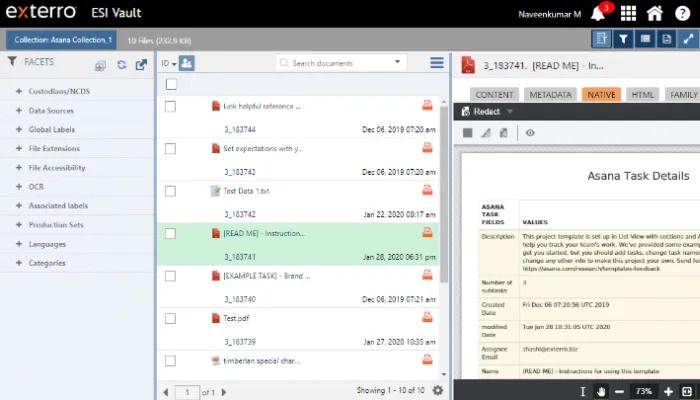Screen dimensions: 700x400
Task: Switch to the HTML tab
Action: pos(643,94)
